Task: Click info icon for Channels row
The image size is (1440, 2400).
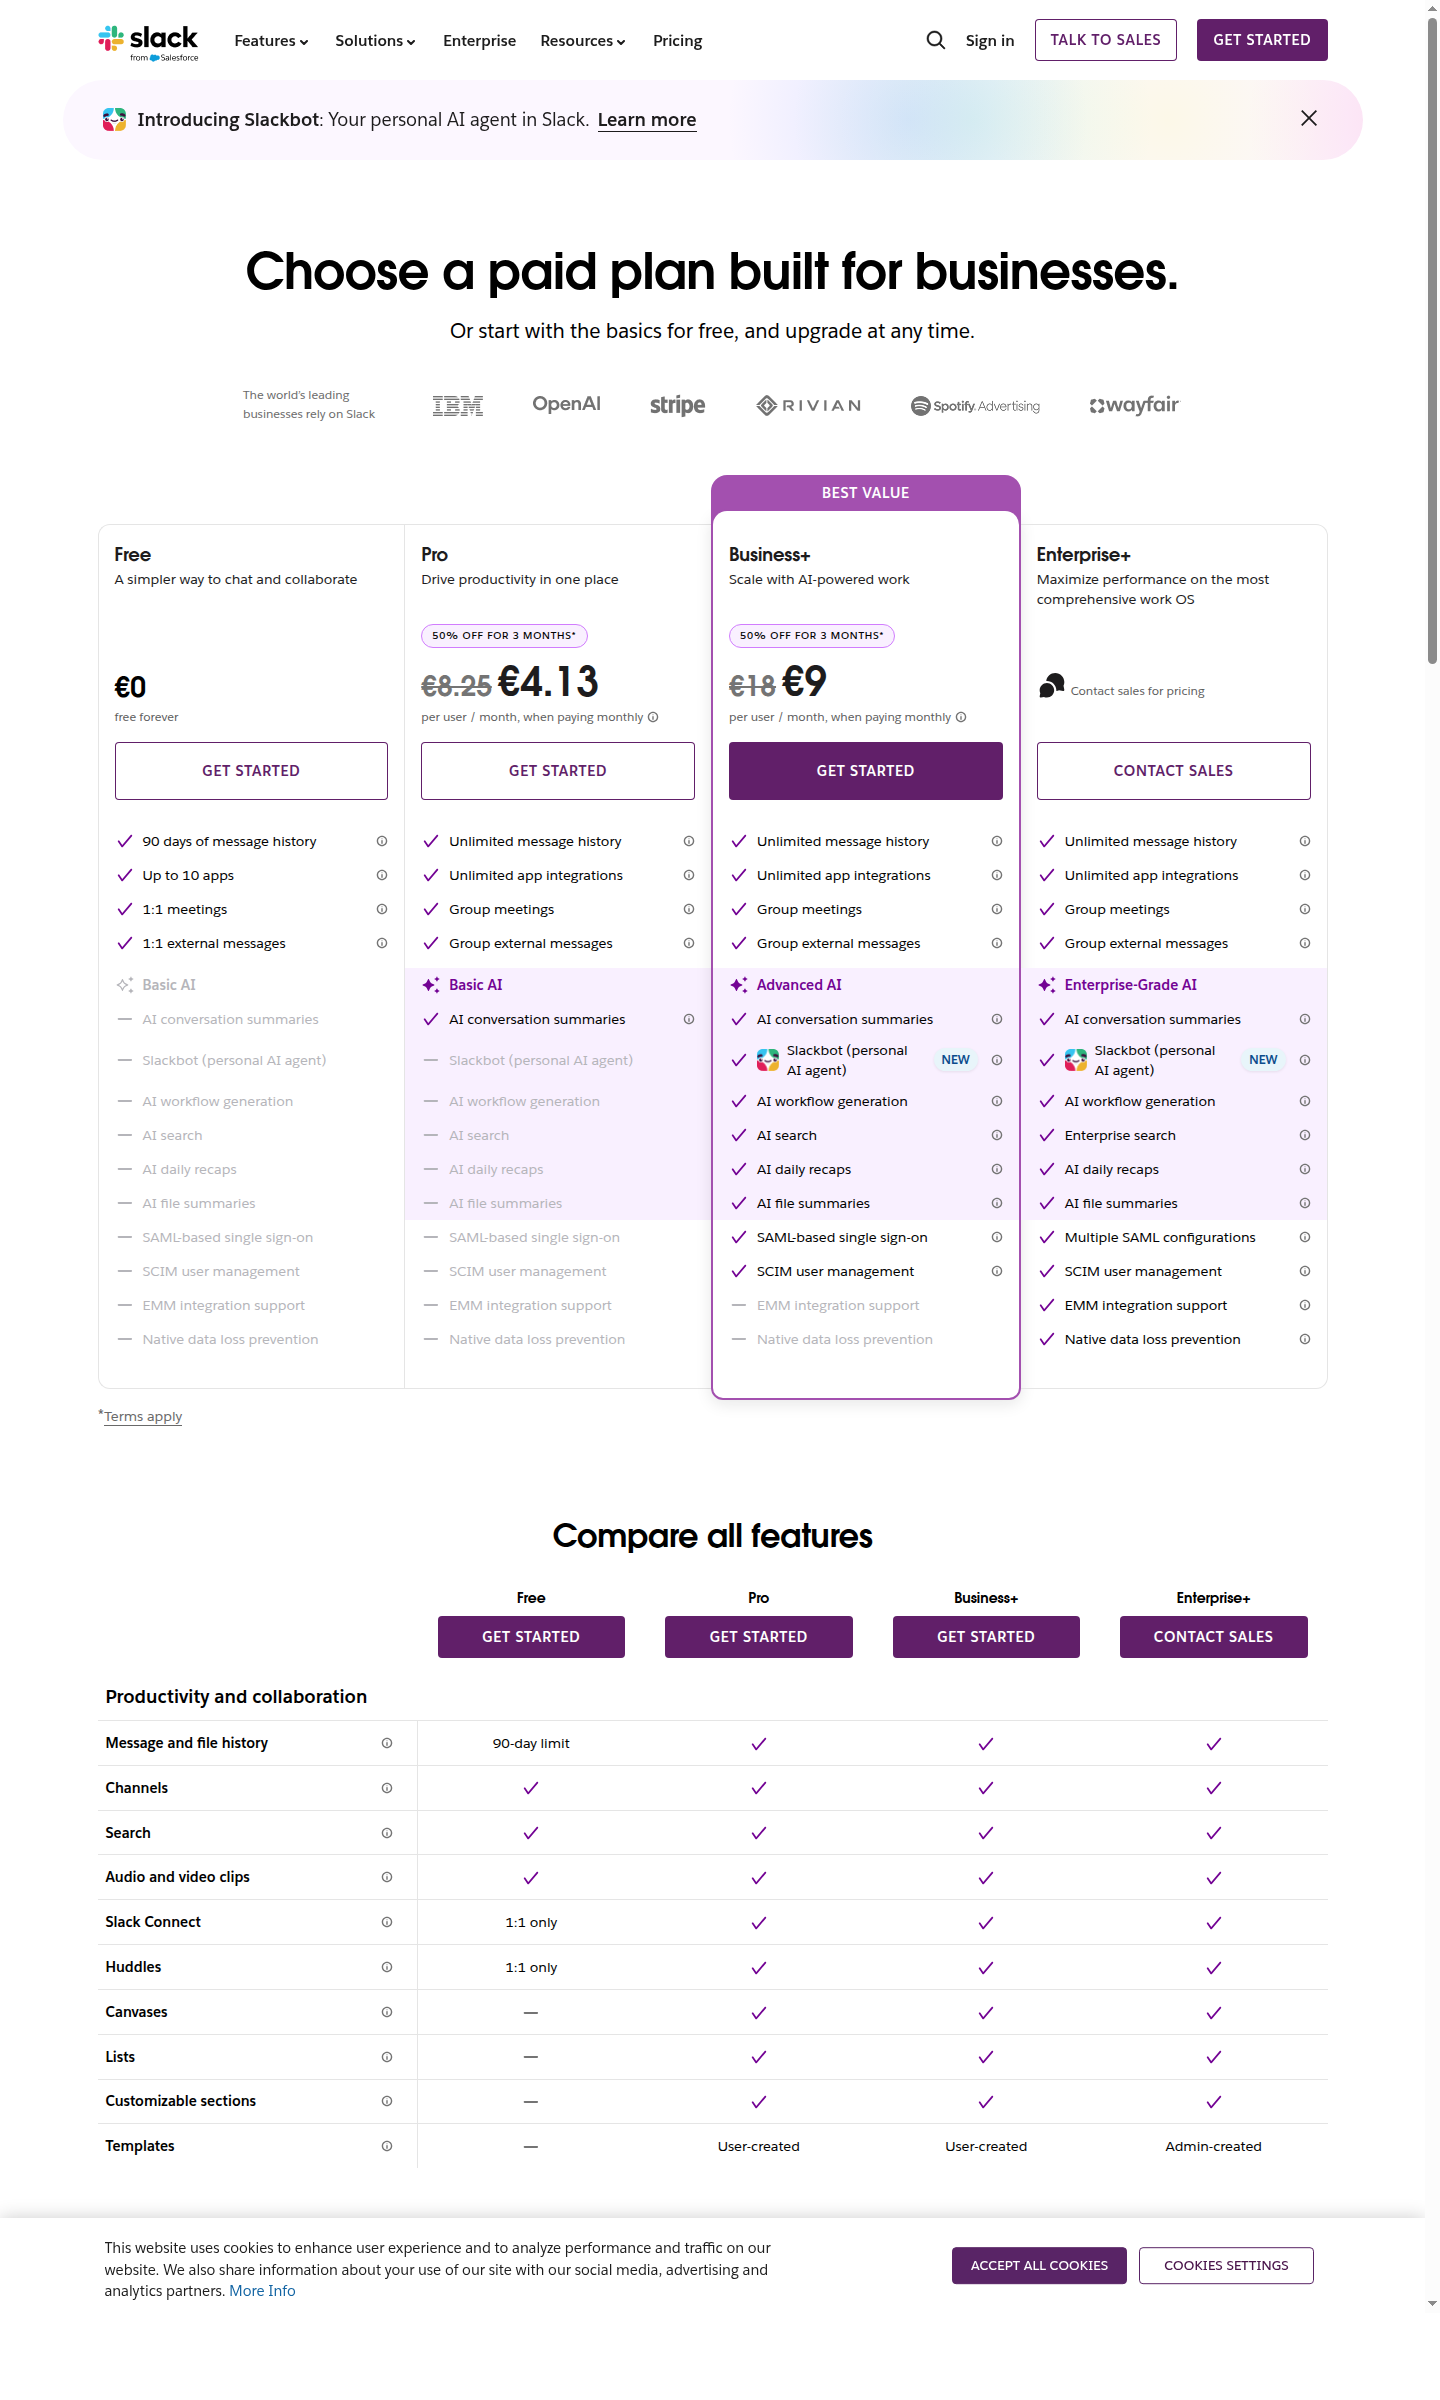Action: (x=387, y=1788)
